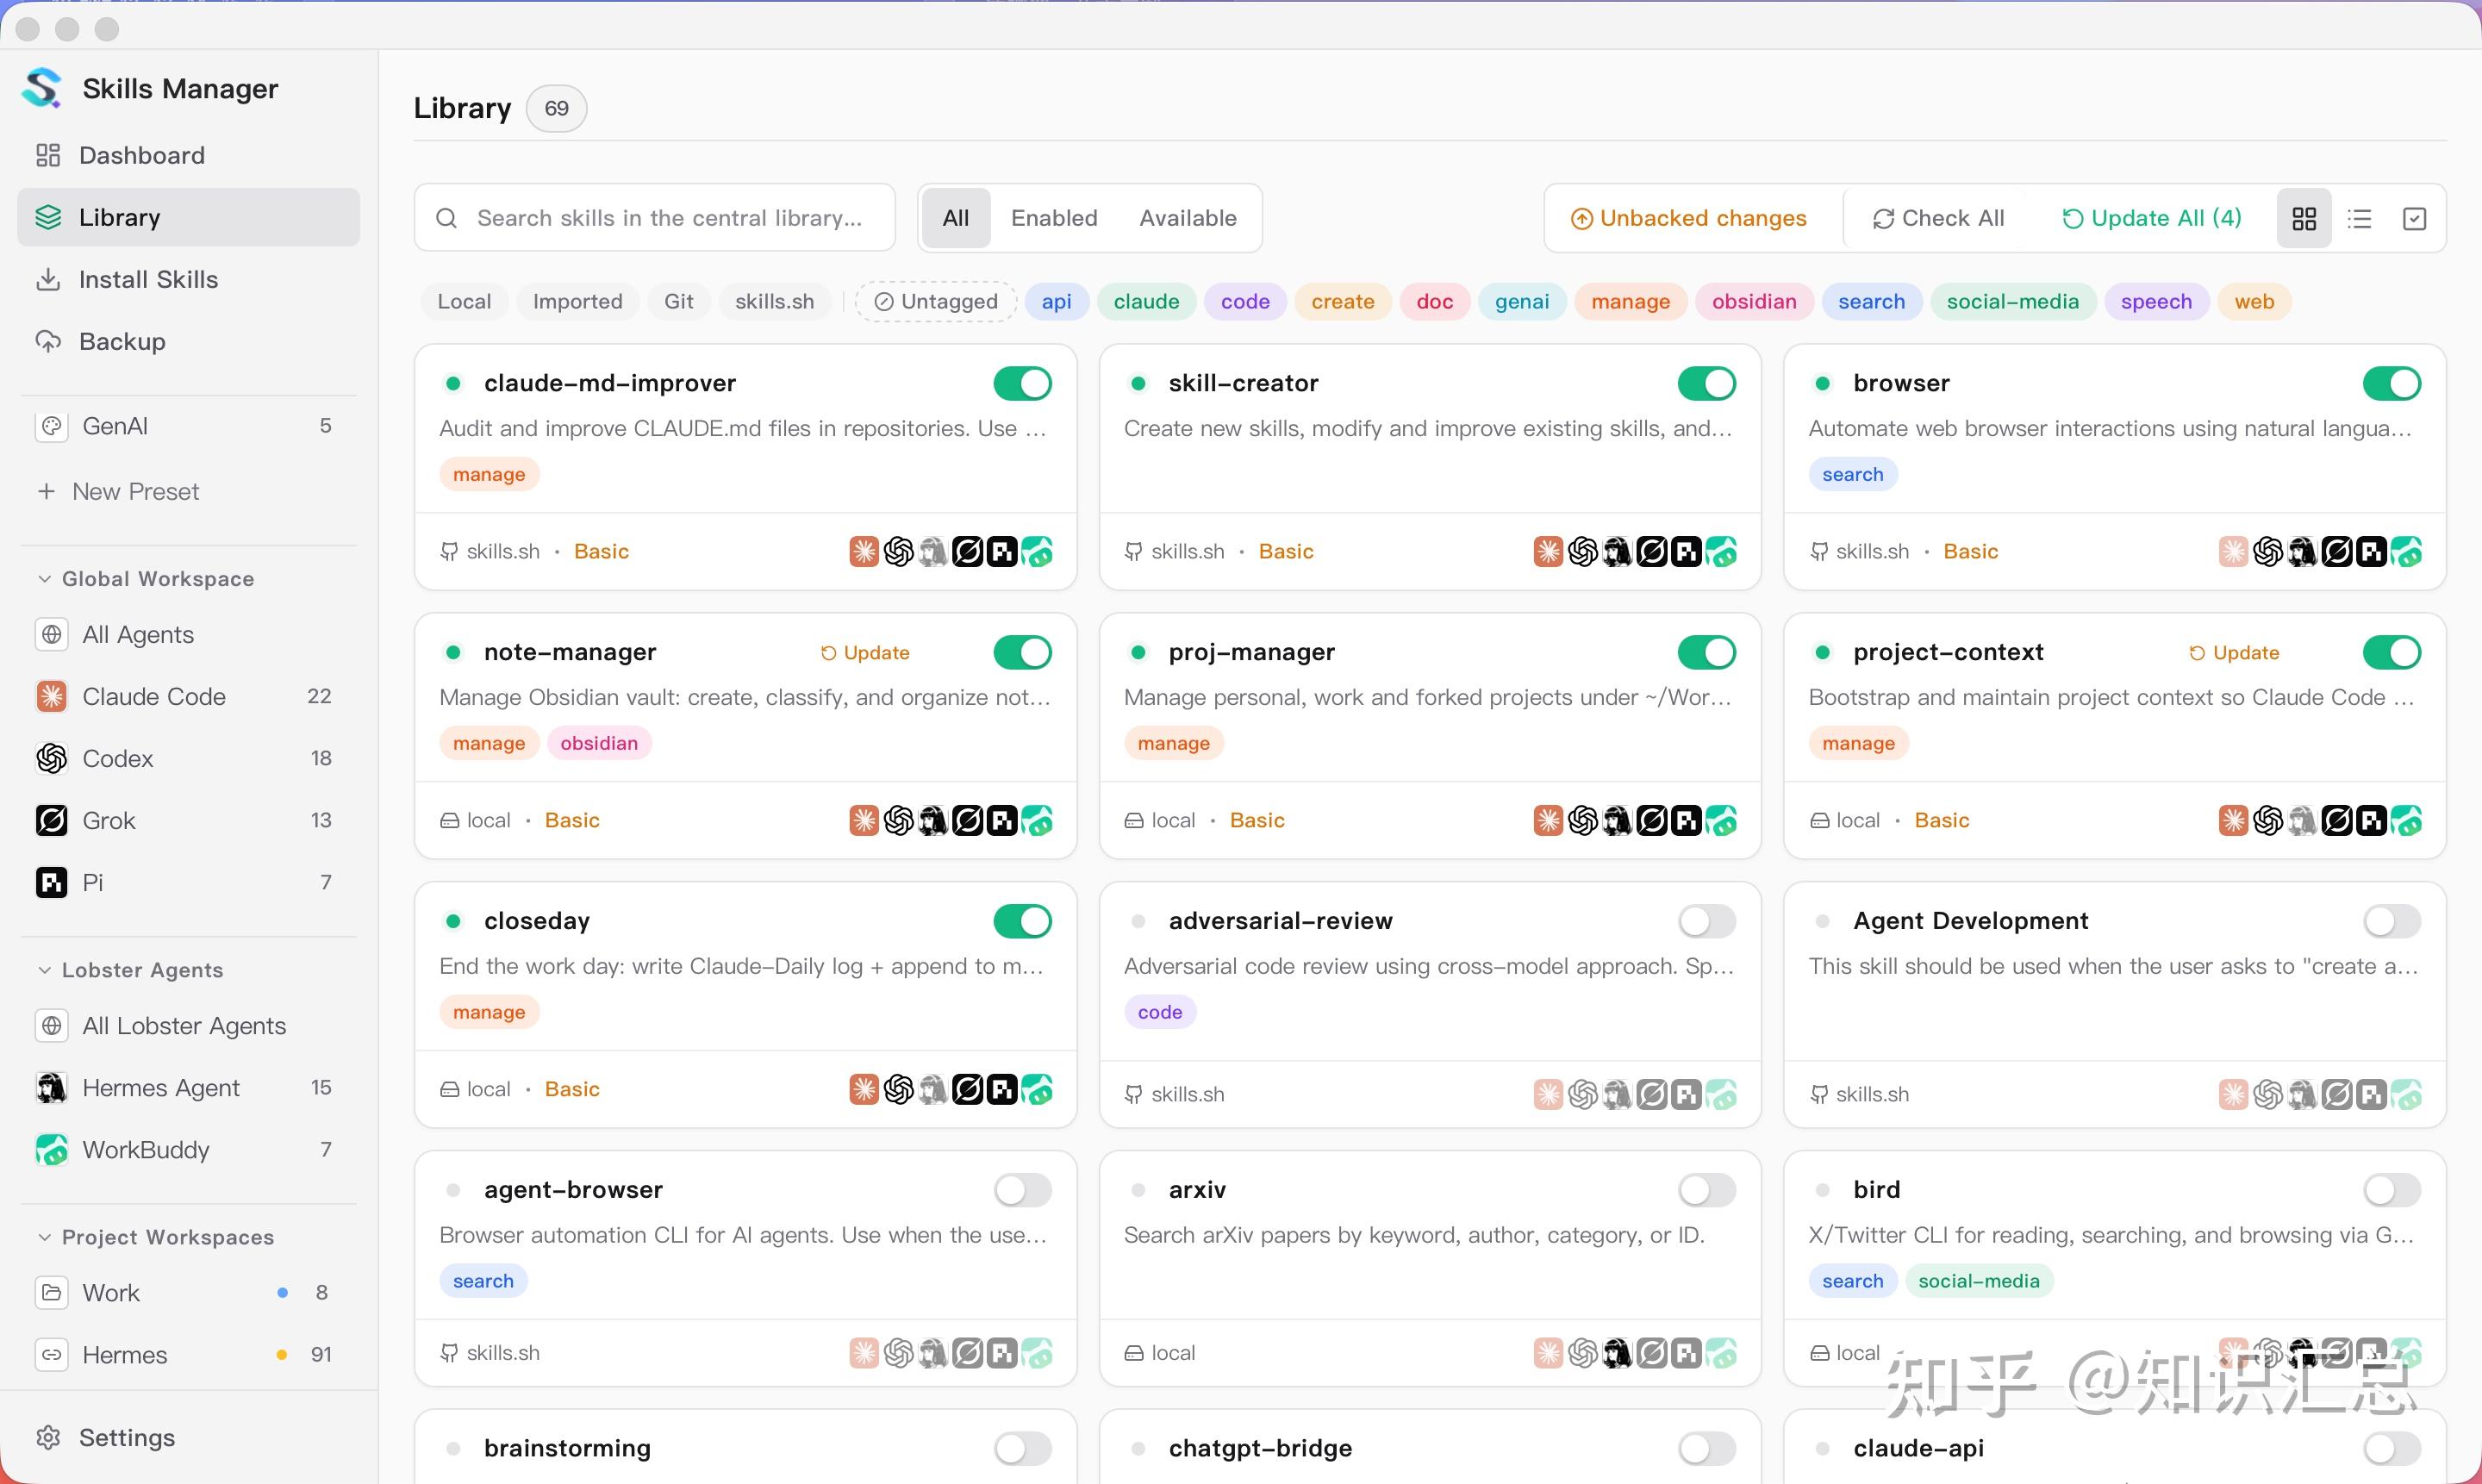The image size is (2482, 1484).
Task: Click Pi icon on note-manager card
Action: pos(1002,820)
